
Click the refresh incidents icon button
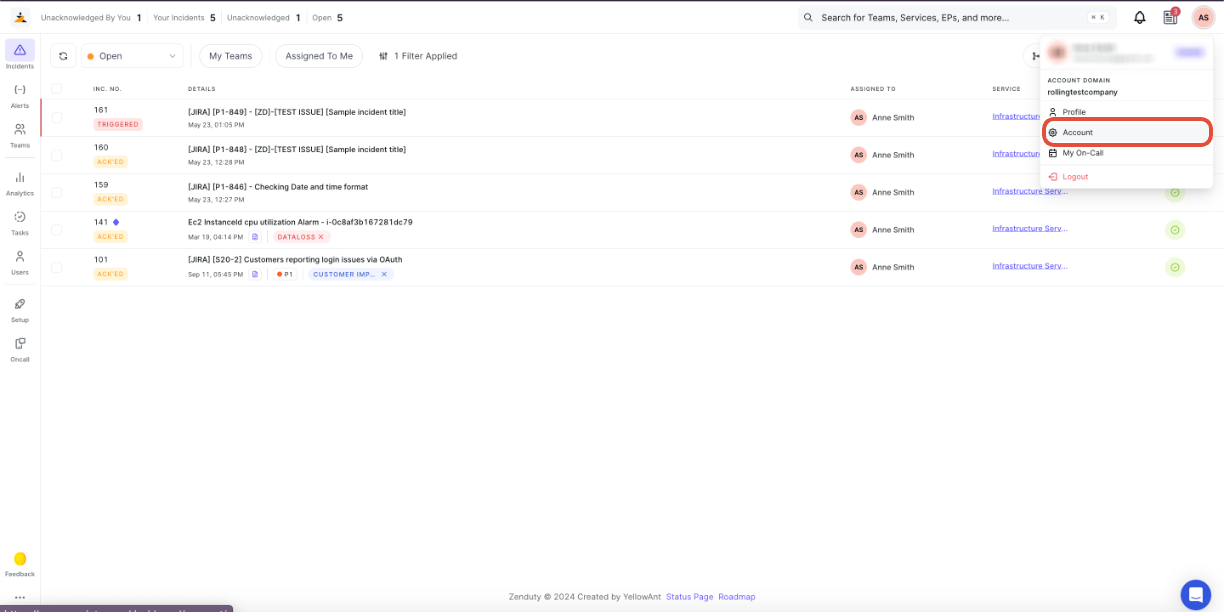[63, 56]
